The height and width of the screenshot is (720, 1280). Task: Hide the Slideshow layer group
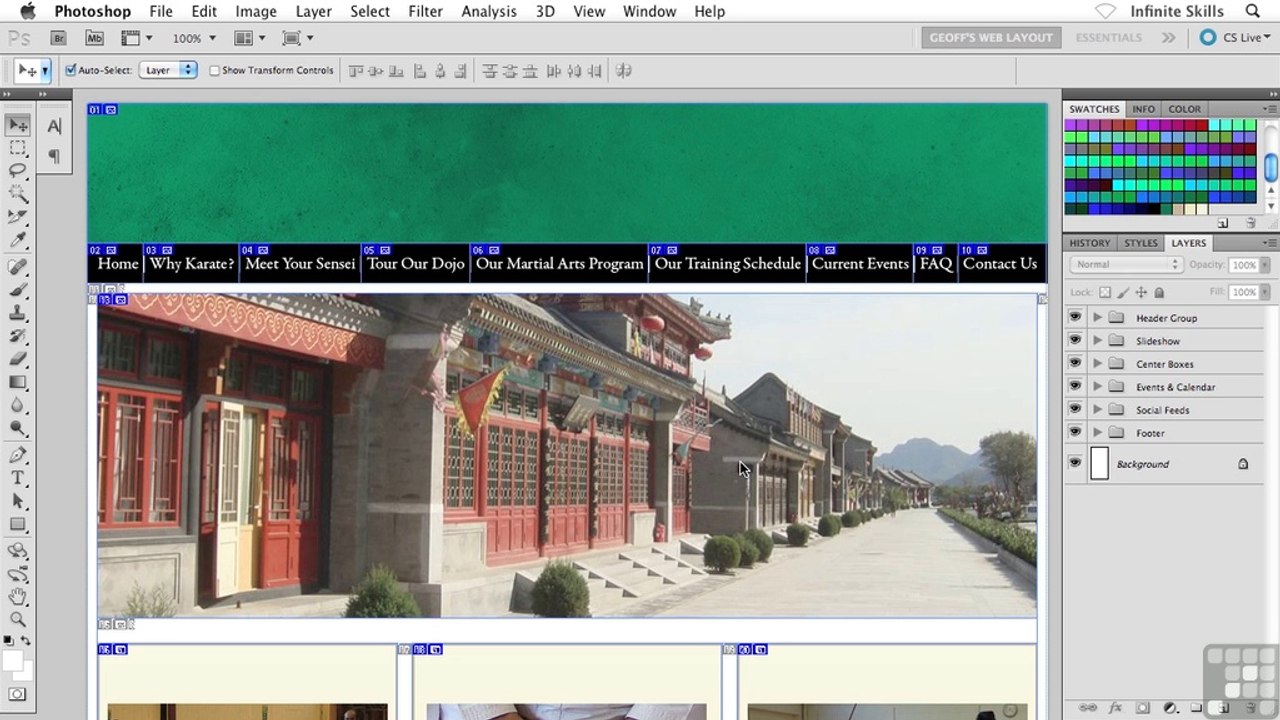pos(1075,341)
